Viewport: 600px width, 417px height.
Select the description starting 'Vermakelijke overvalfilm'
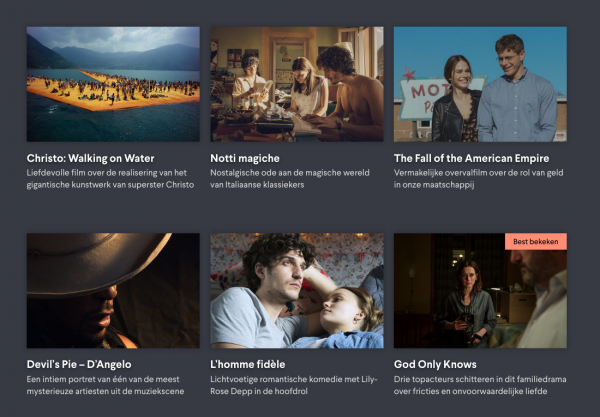click(x=478, y=179)
